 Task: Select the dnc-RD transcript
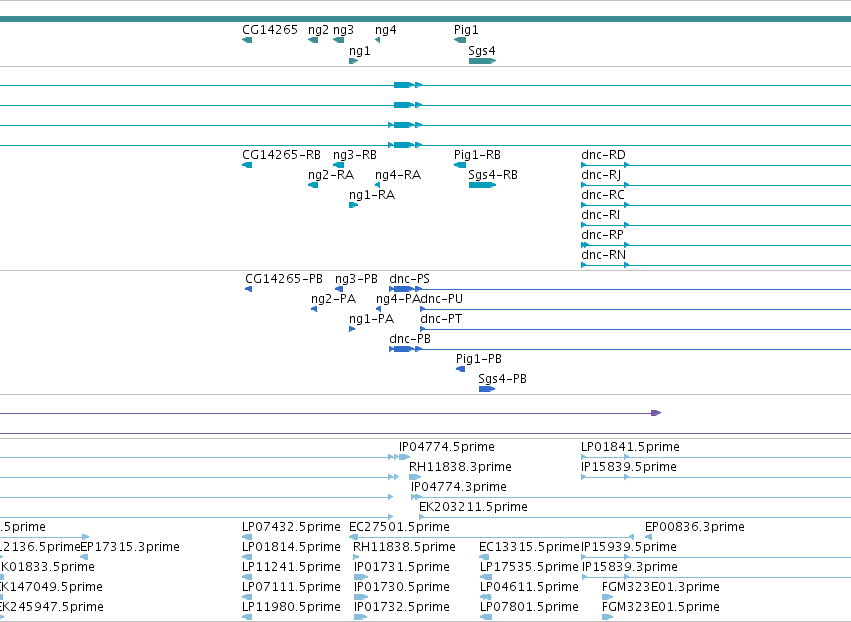pos(603,155)
